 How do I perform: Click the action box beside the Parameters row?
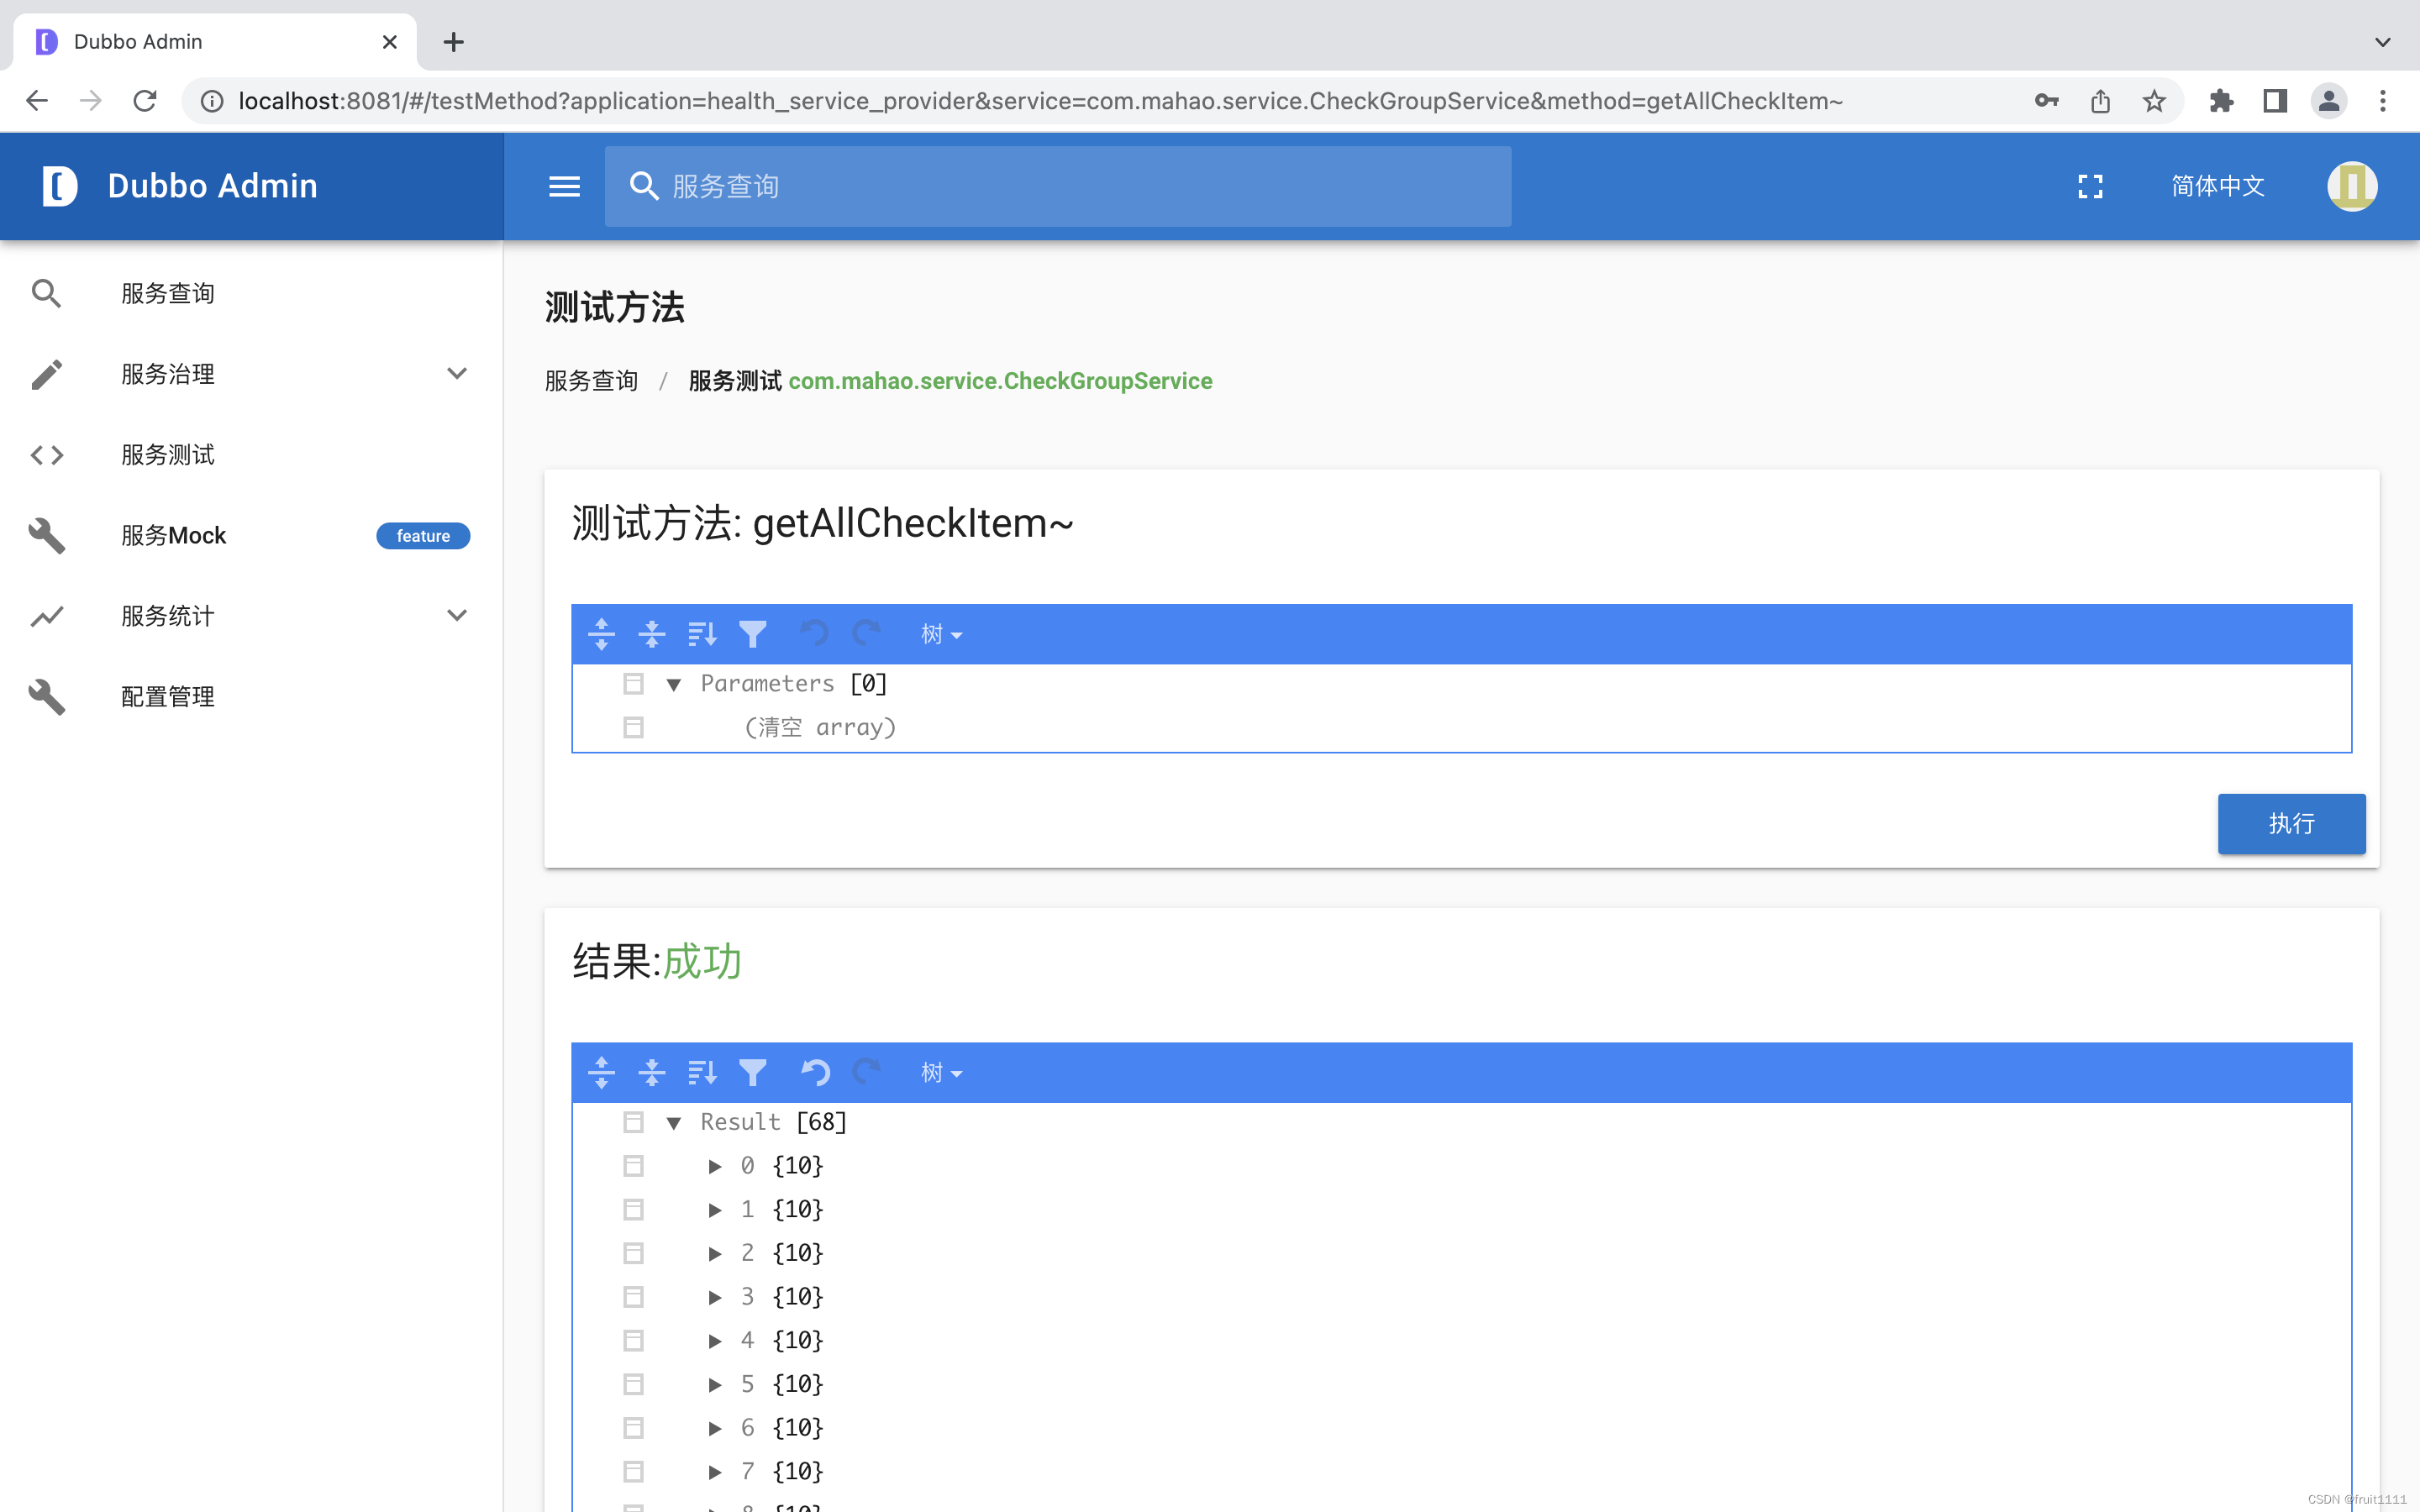633,684
